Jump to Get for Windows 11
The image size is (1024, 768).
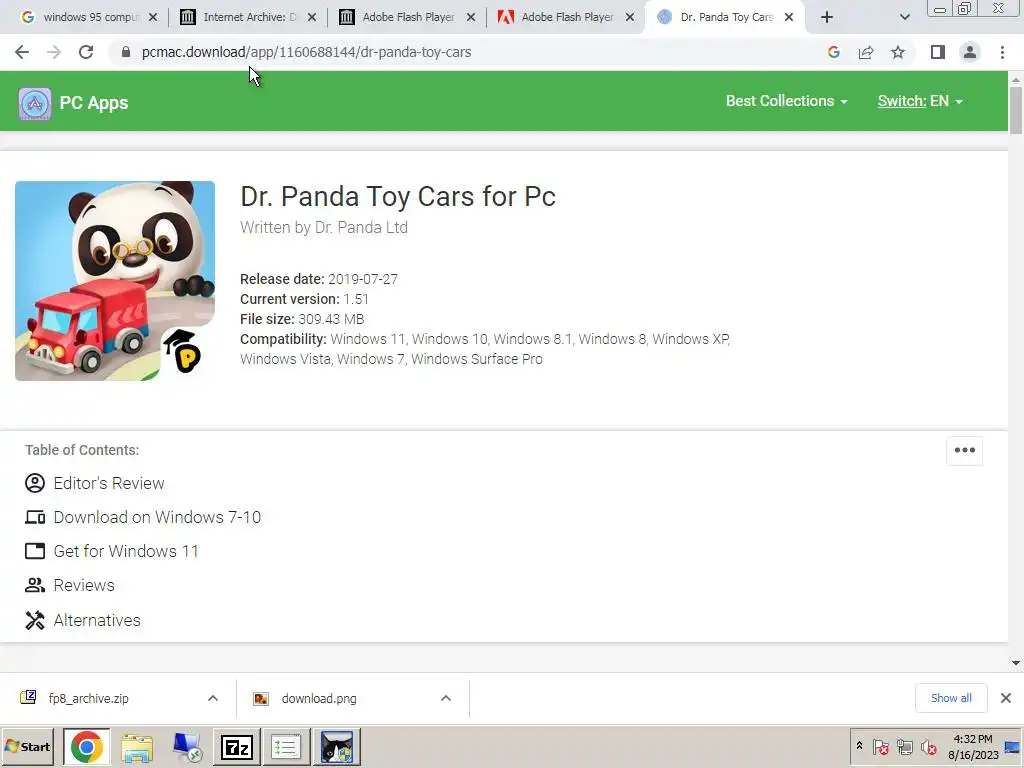coord(125,551)
